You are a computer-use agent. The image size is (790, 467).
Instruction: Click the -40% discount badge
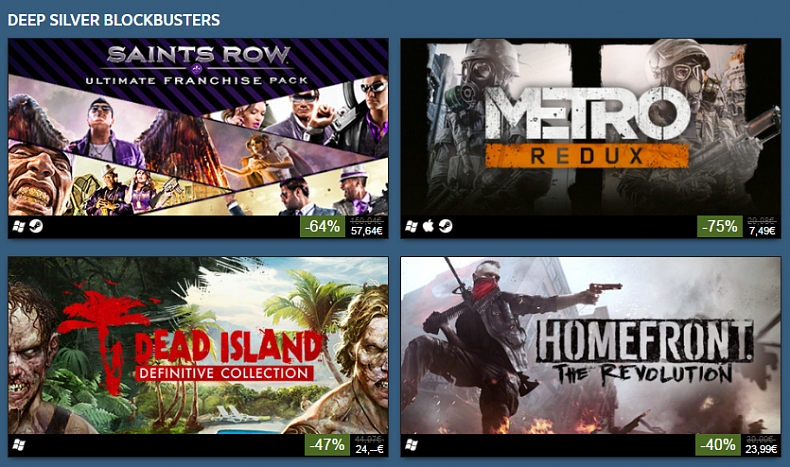[x=718, y=445]
